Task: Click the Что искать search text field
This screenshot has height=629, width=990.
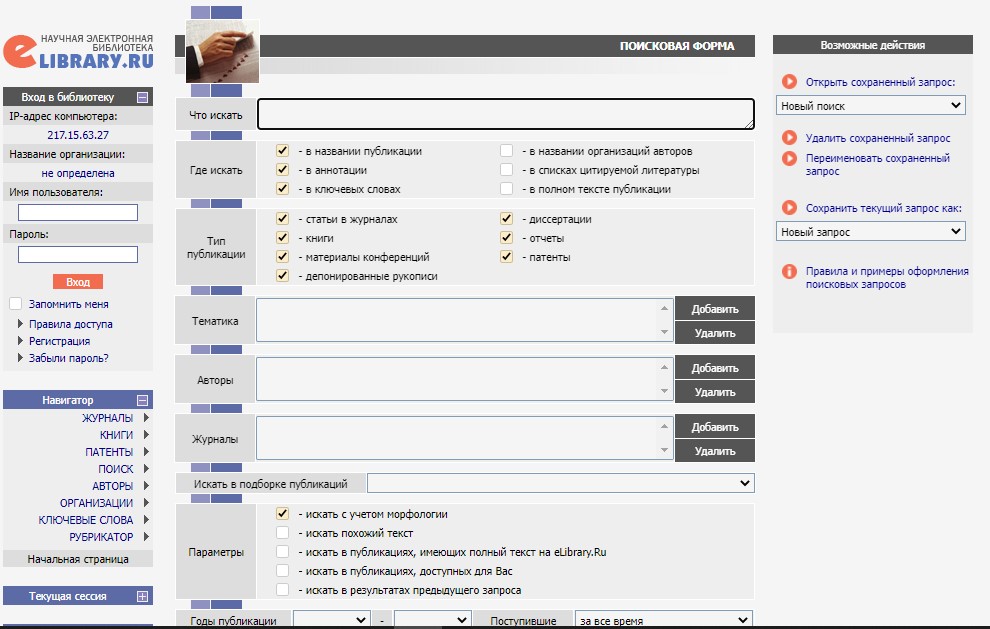Action: point(506,114)
